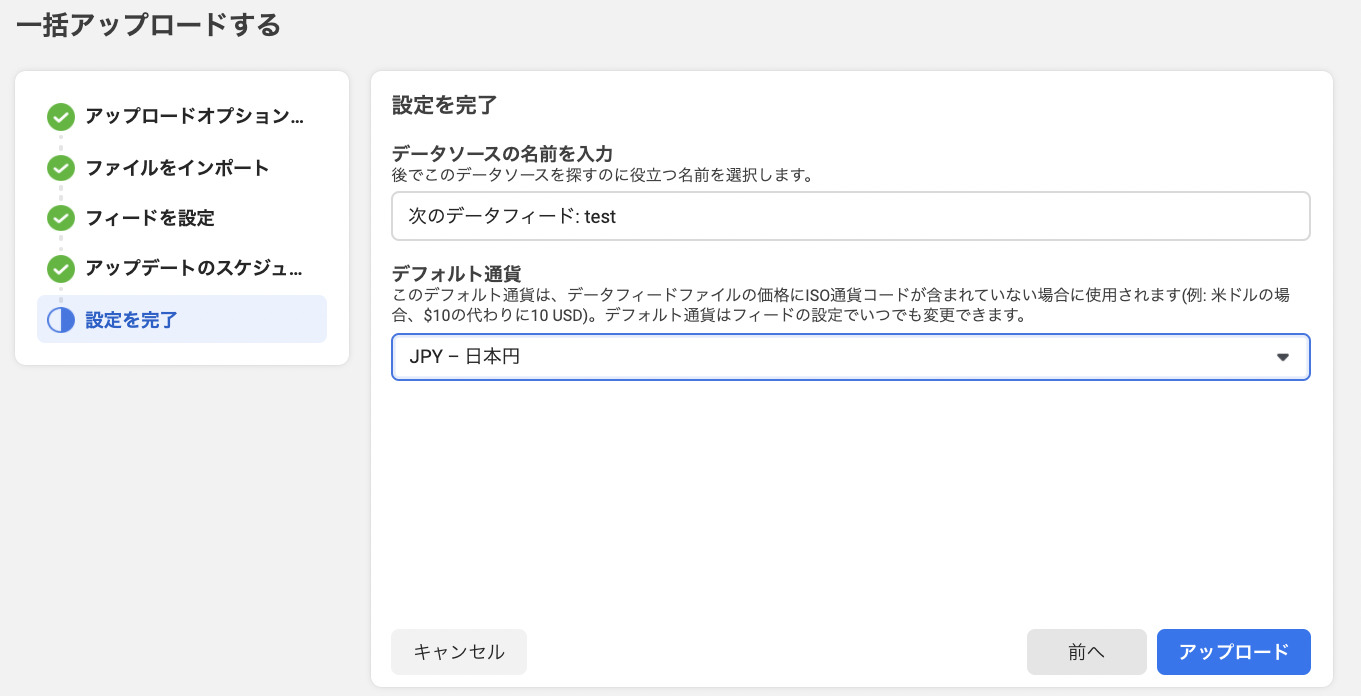Click green checkmark icon beside アップロードオプション step

tap(61, 117)
